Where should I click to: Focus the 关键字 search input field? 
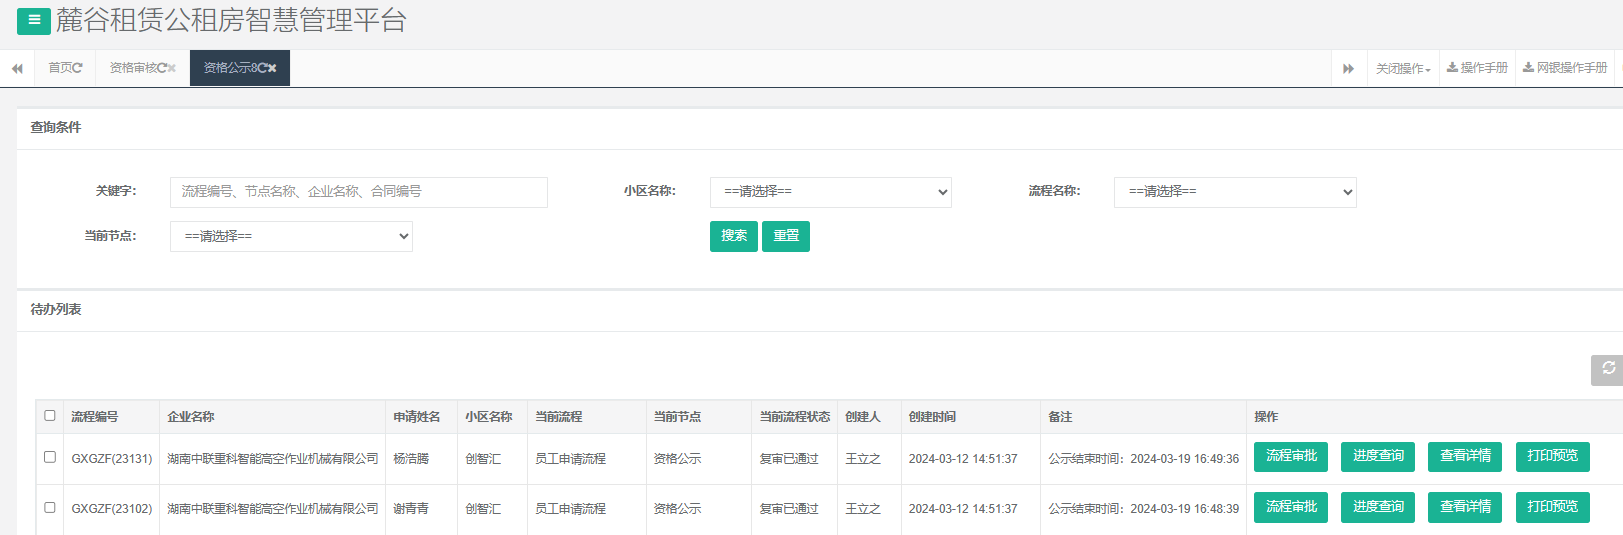[x=358, y=192]
